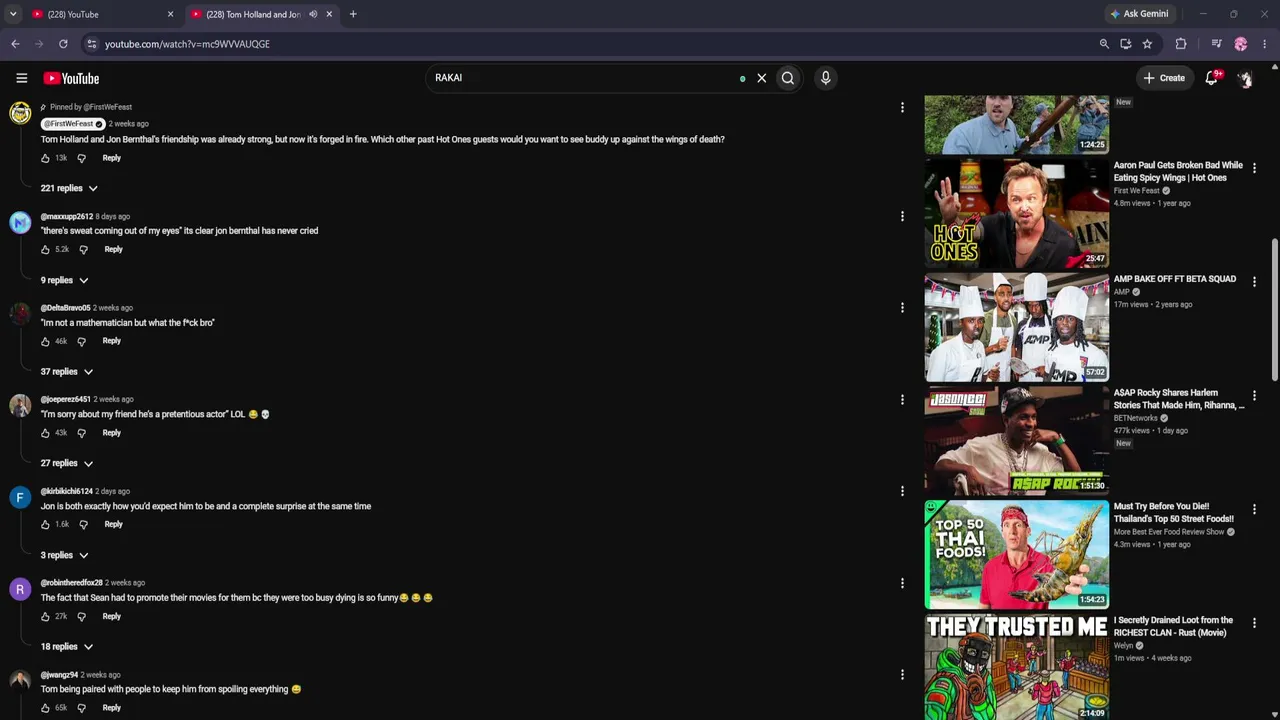Viewport: 1280px width, 720px height.
Task: Open A$AP Rocky Harlem Stories video title
Action: pyautogui.click(x=1179, y=399)
